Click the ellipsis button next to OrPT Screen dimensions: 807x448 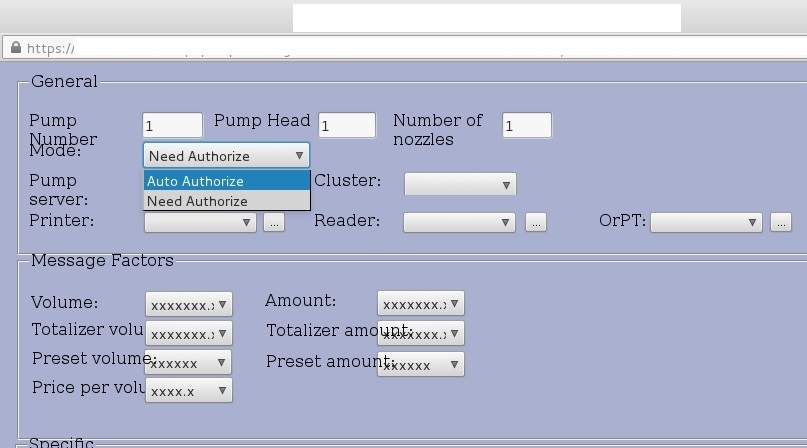point(781,222)
